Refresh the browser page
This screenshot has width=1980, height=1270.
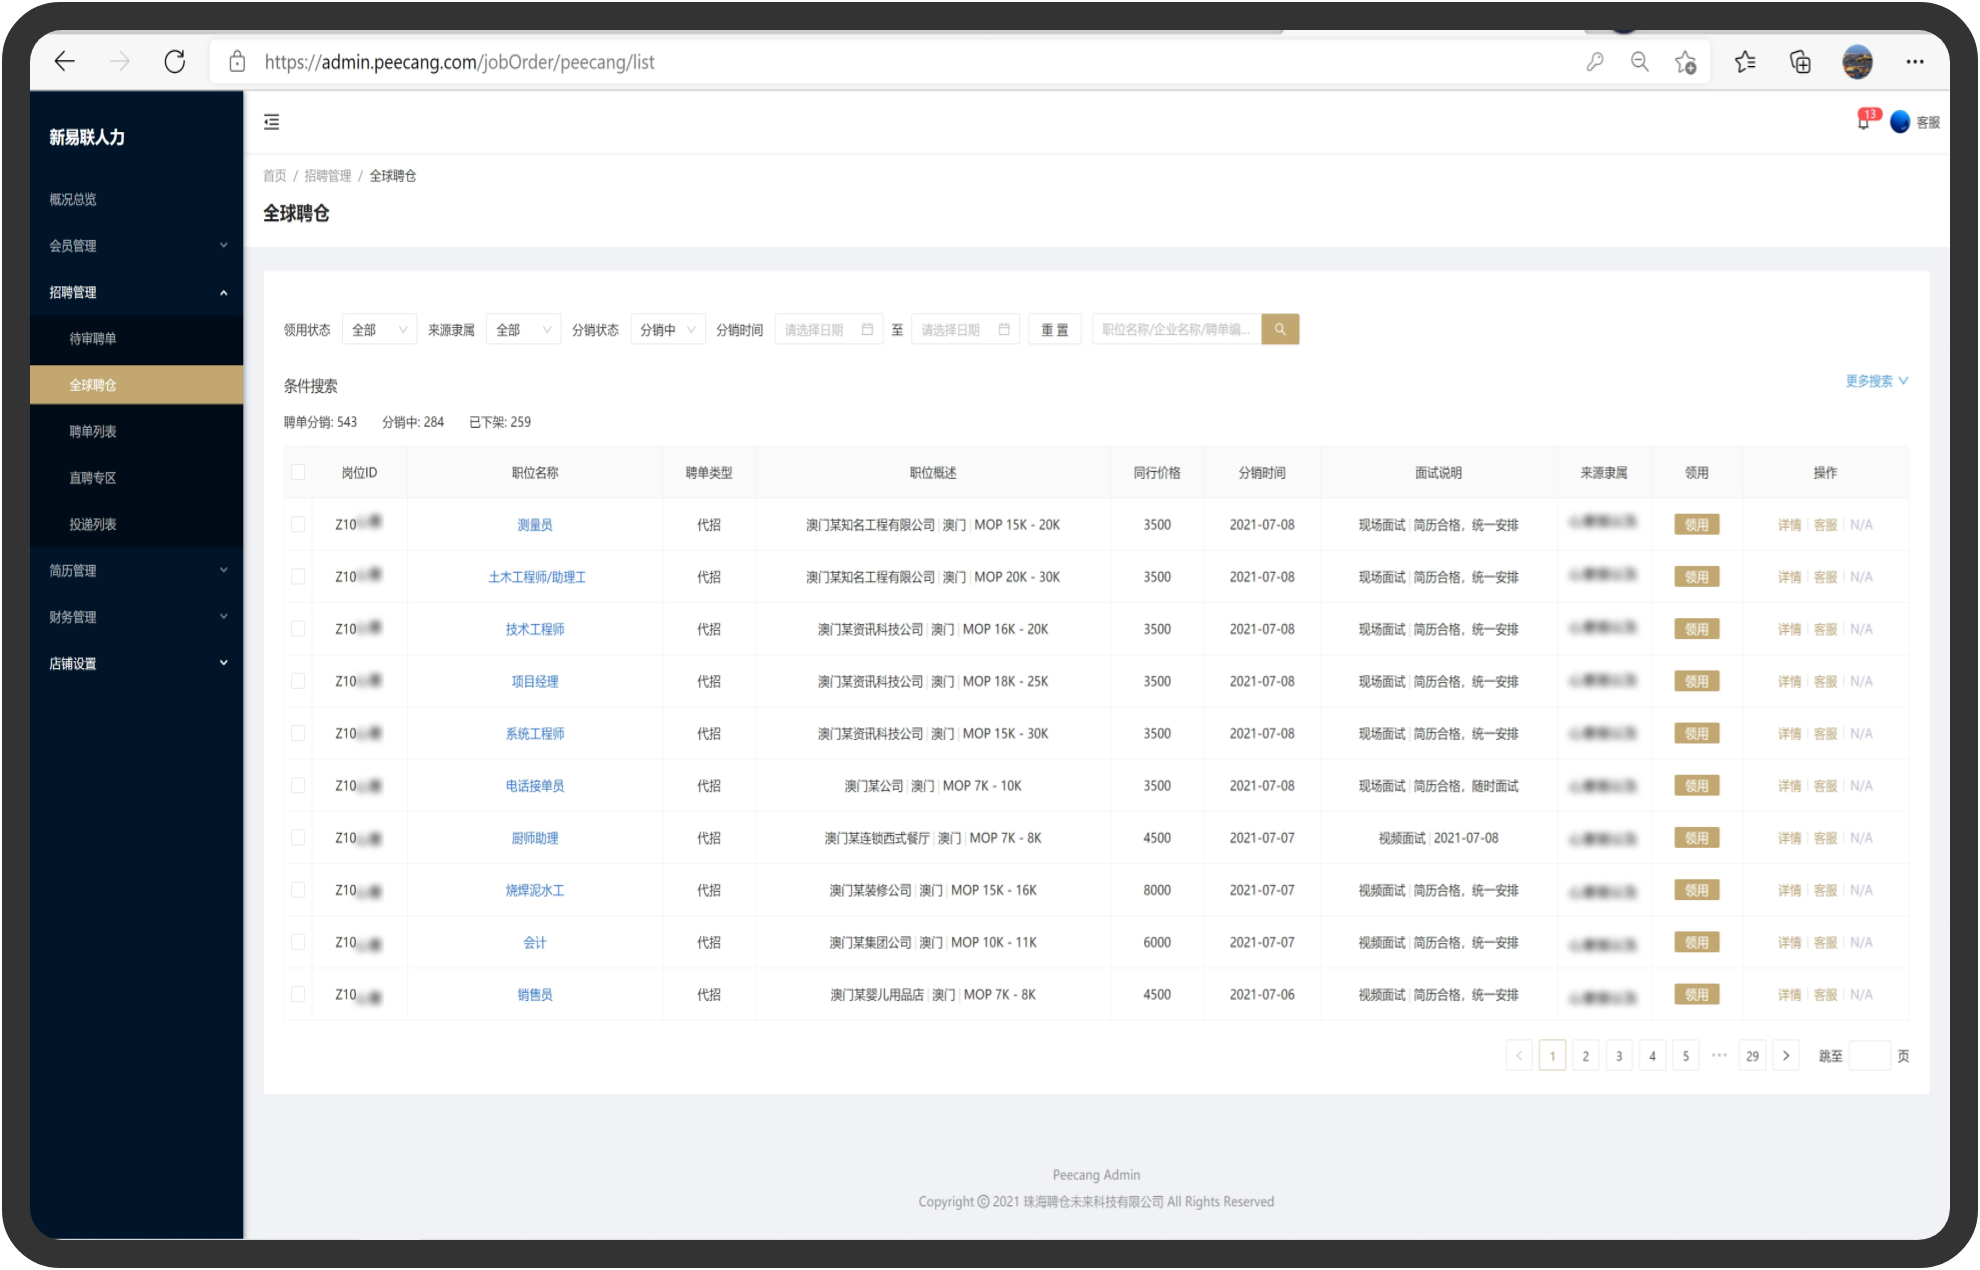(175, 62)
